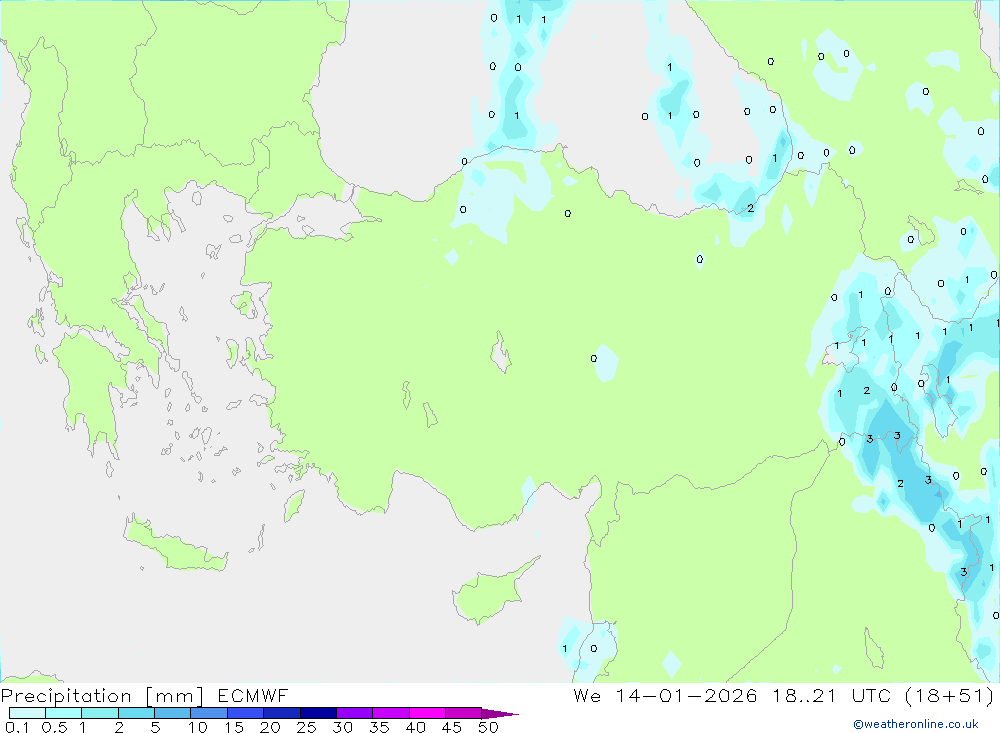The width and height of the screenshot is (1000, 733).
Task: Click the '30' legend scale label
Action: (342, 727)
